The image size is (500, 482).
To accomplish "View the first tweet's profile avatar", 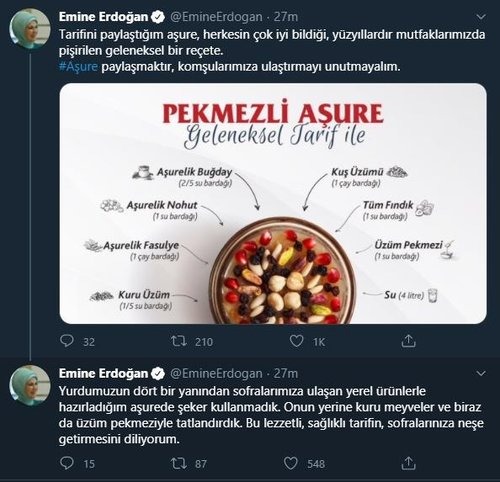I will pyautogui.click(x=30, y=29).
